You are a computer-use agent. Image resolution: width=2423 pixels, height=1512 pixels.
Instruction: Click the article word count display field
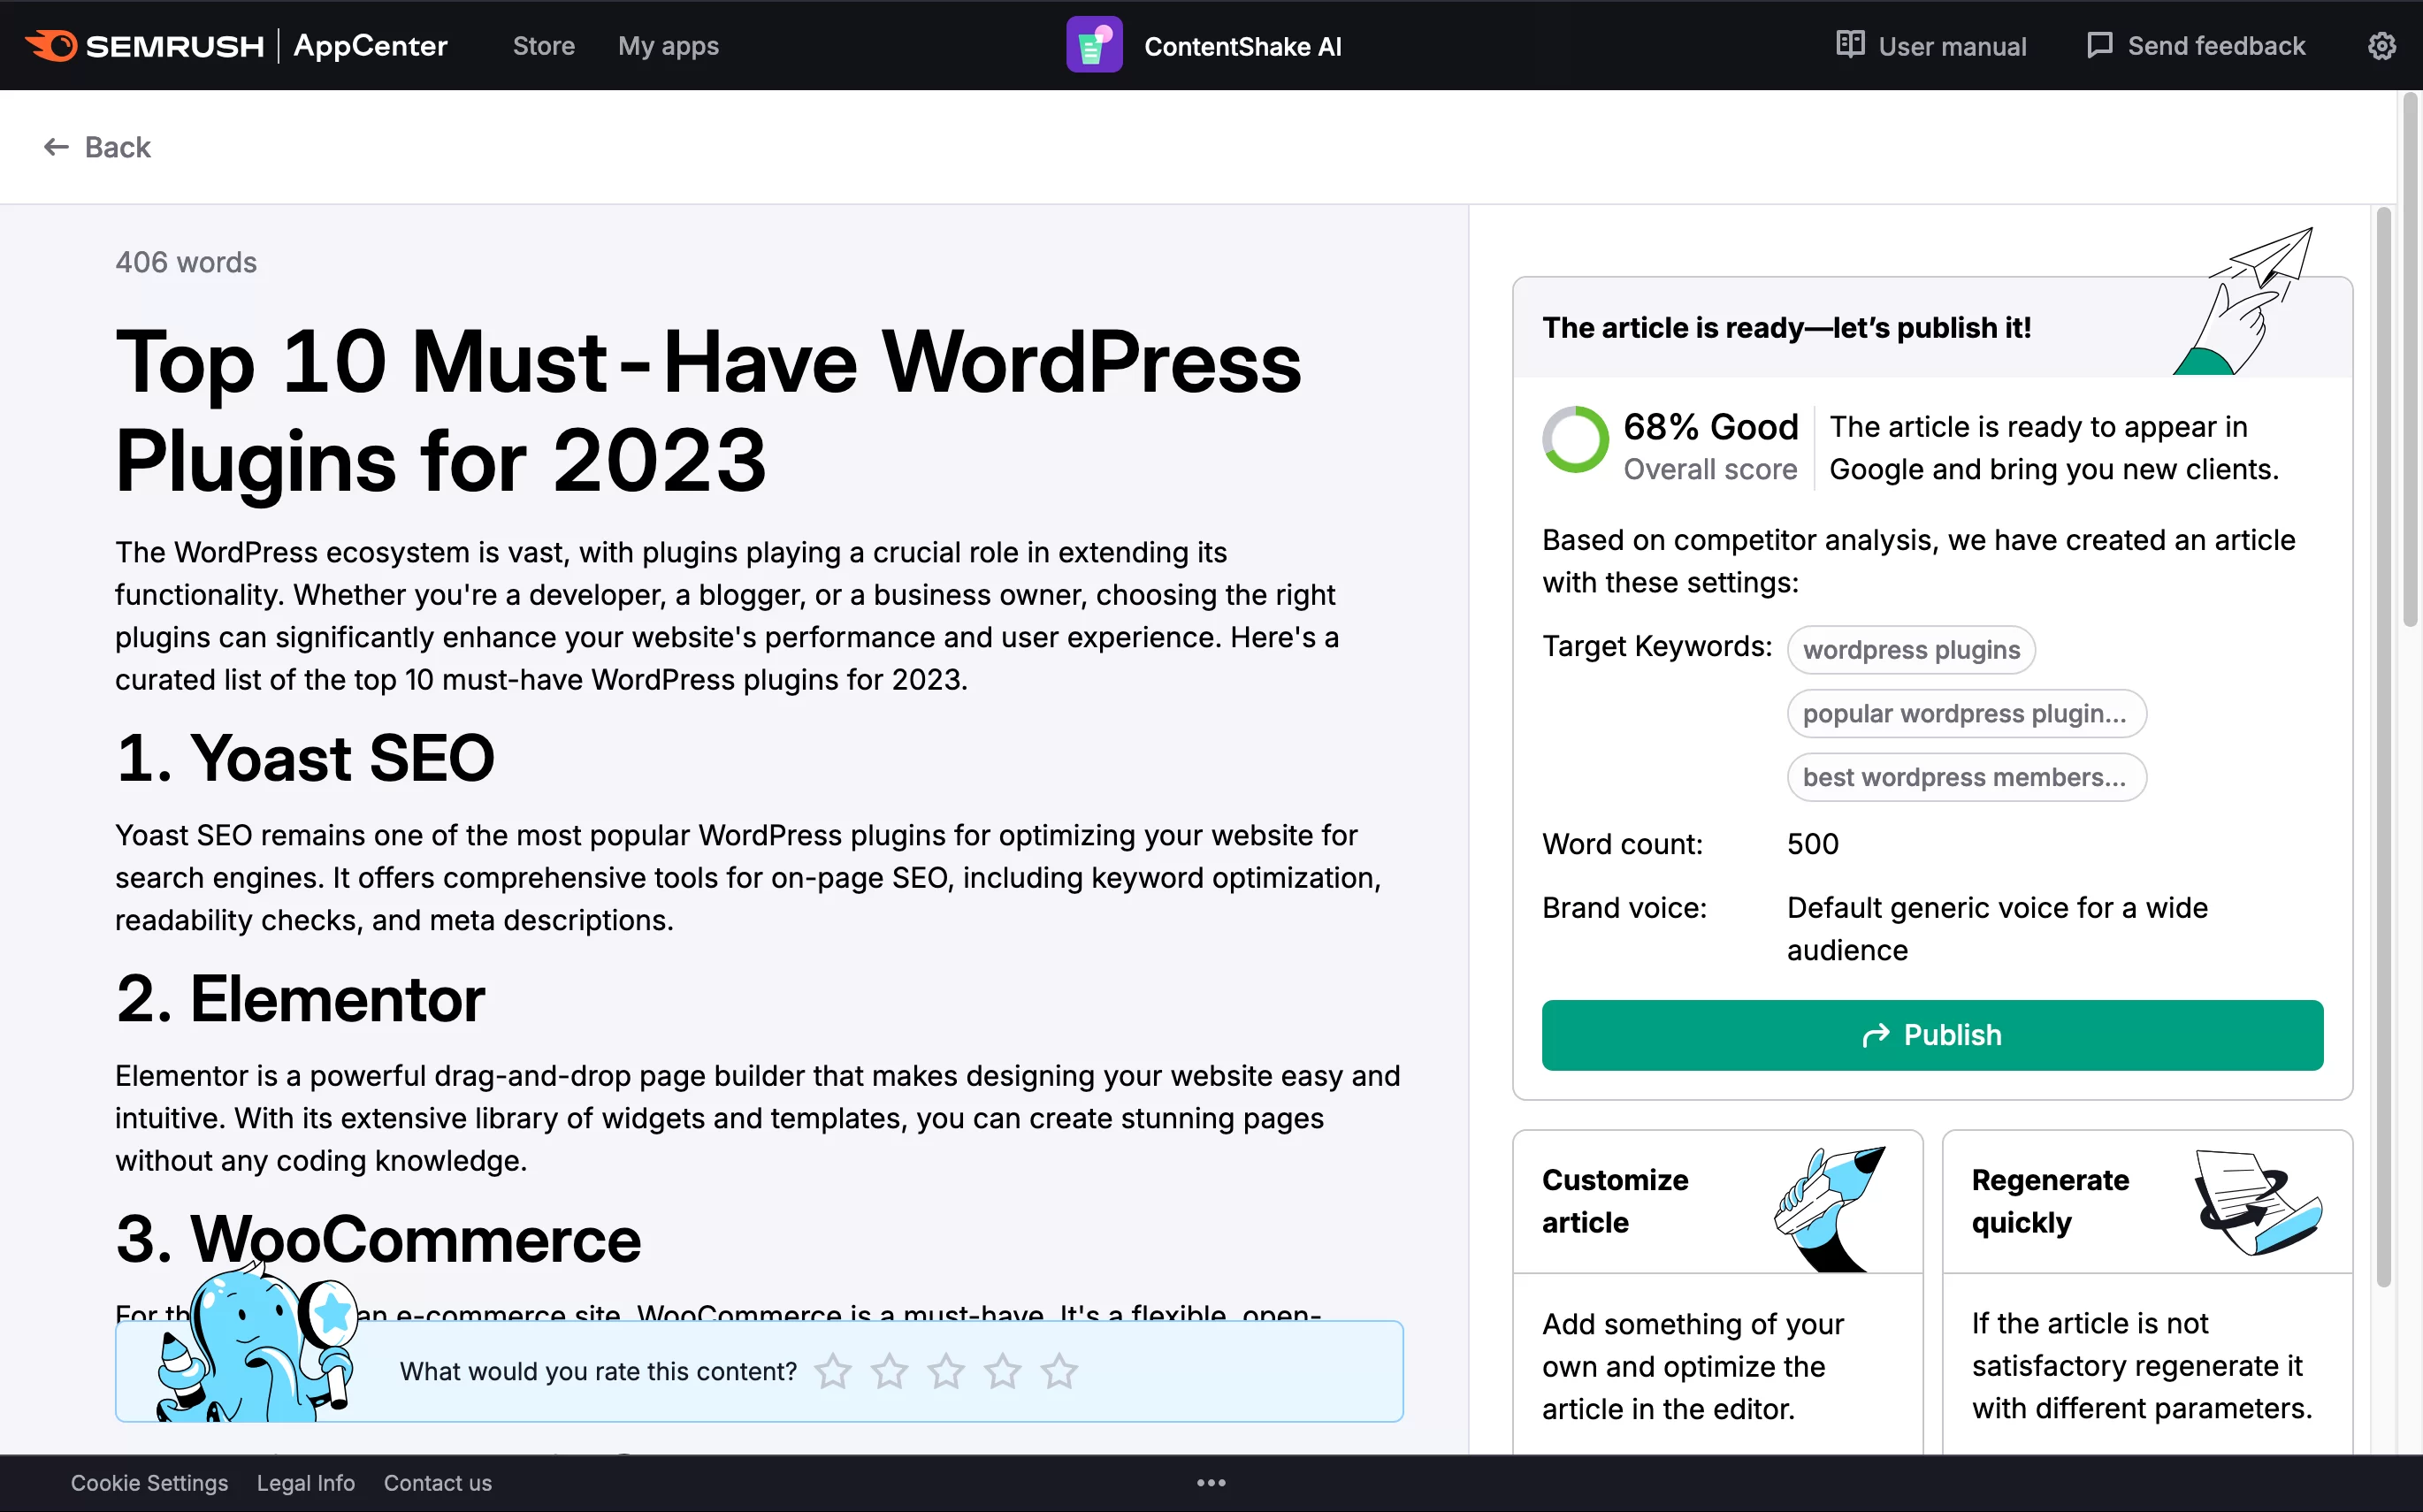coord(185,262)
